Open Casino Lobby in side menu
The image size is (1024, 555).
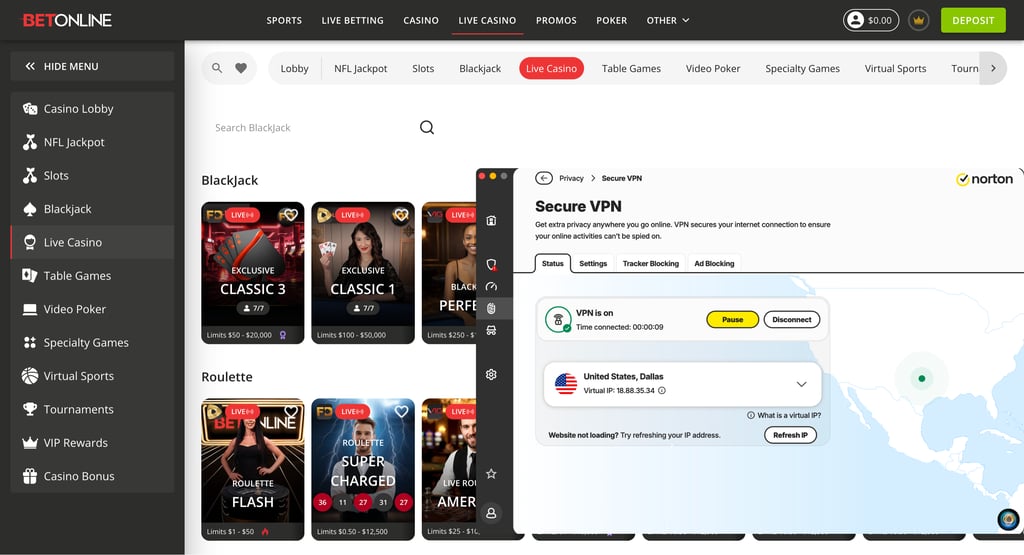click(x=93, y=108)
